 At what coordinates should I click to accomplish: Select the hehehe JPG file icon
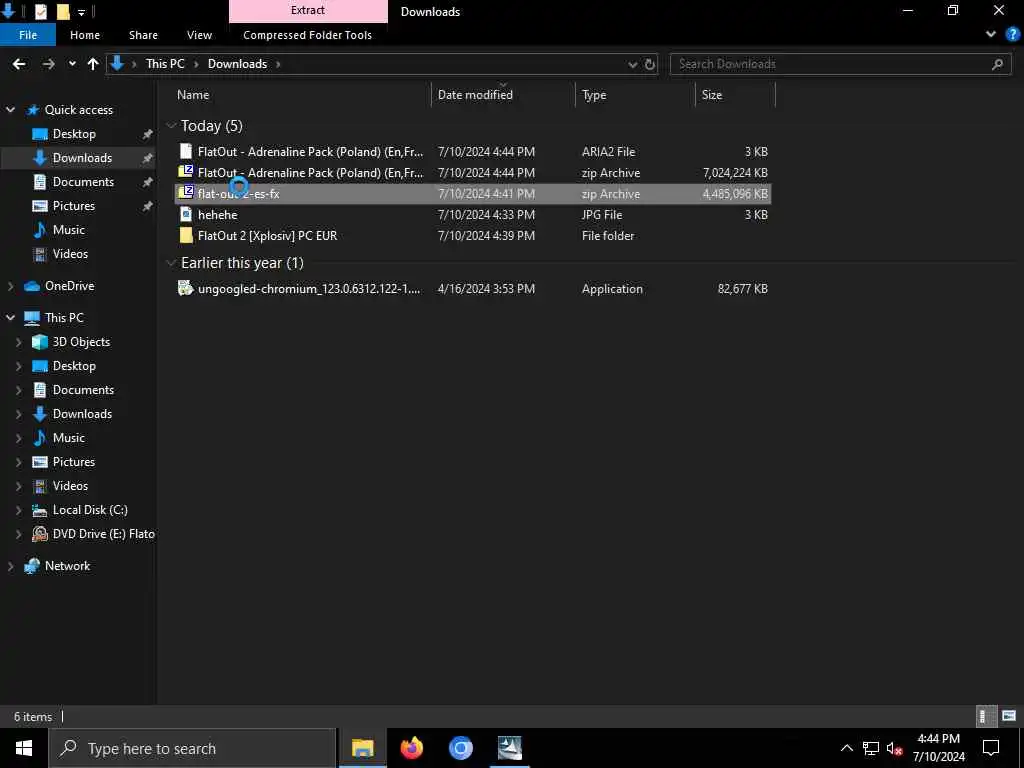click(x=186, y=214)
